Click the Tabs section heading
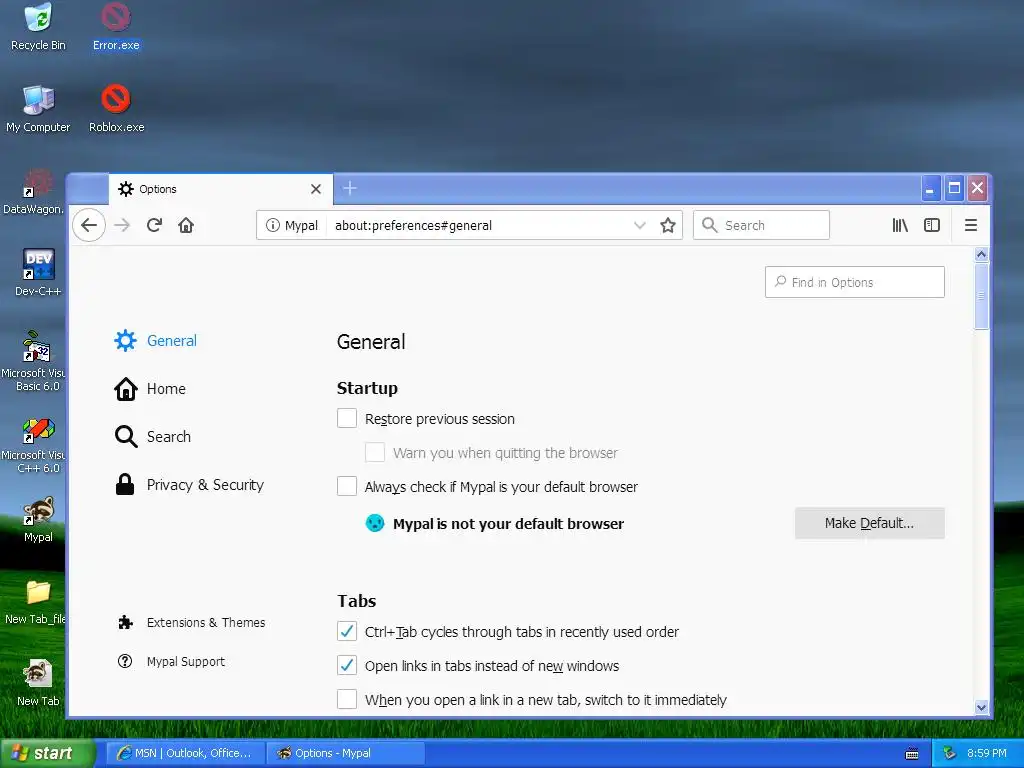This screenshot has height=768, width=1024. [357, 601]
